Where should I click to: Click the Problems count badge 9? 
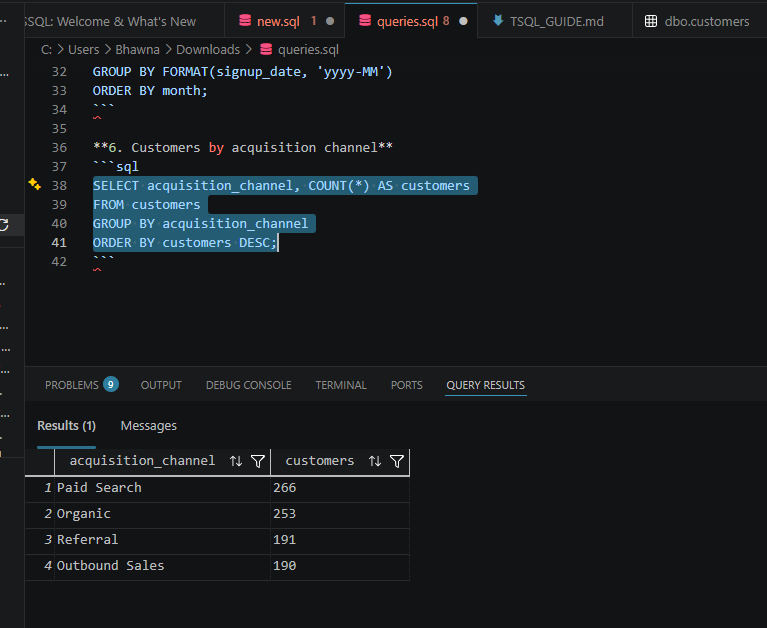(111, 384)
